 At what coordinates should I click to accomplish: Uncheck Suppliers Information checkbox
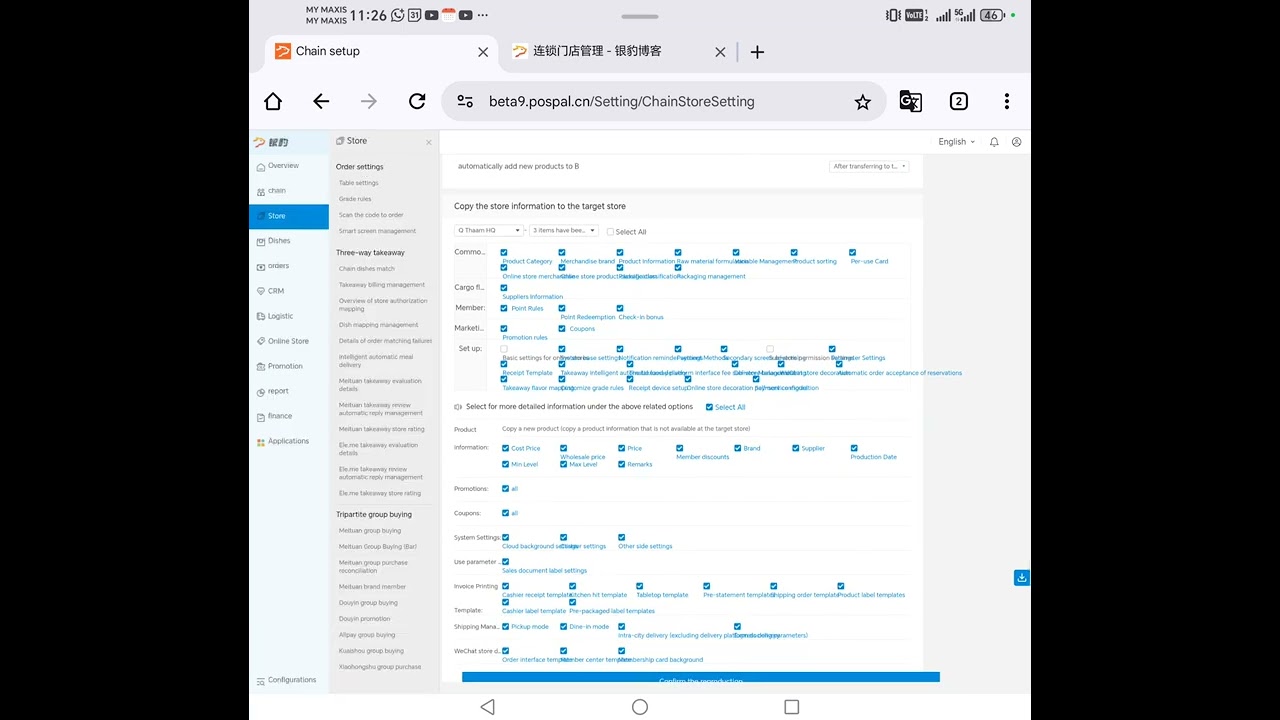[x=504, y=288]
